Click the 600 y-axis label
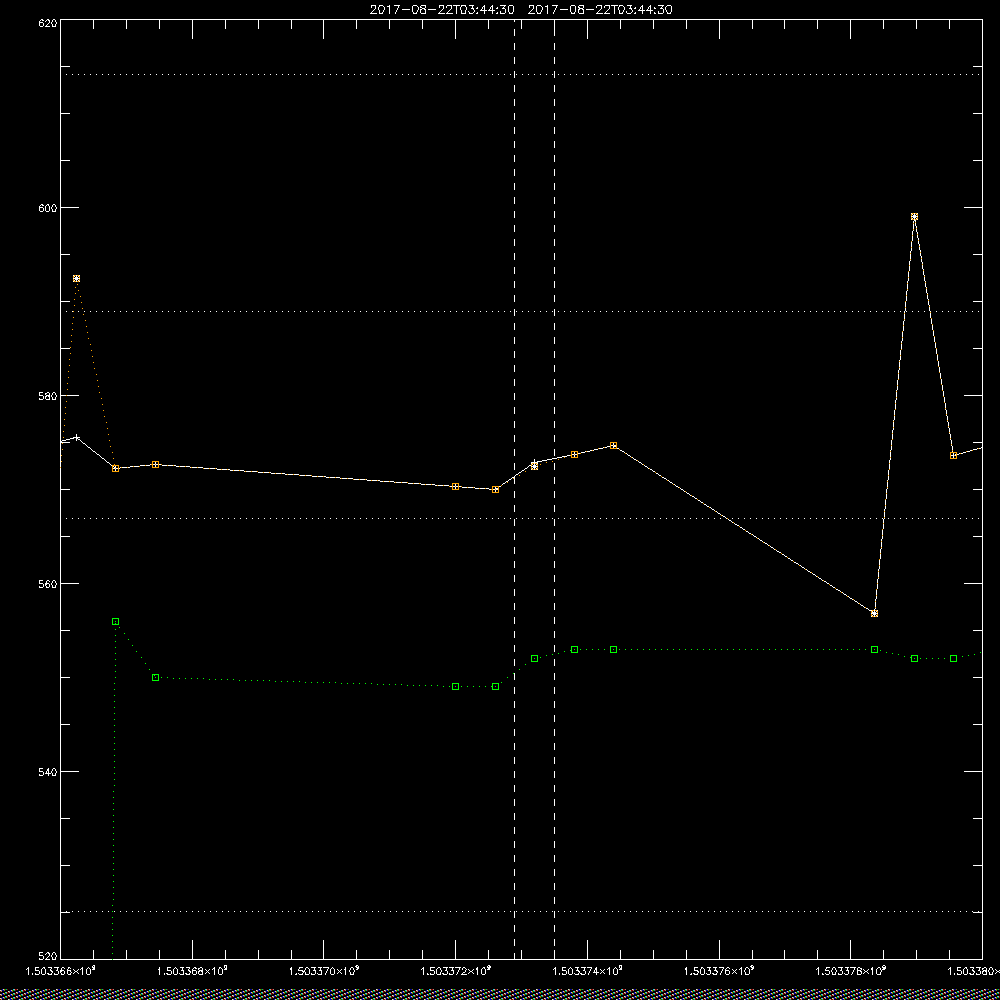Image resolution: width=1000 pixels, height=1000 pixels. pyautogui.click(x=48, y=208)
